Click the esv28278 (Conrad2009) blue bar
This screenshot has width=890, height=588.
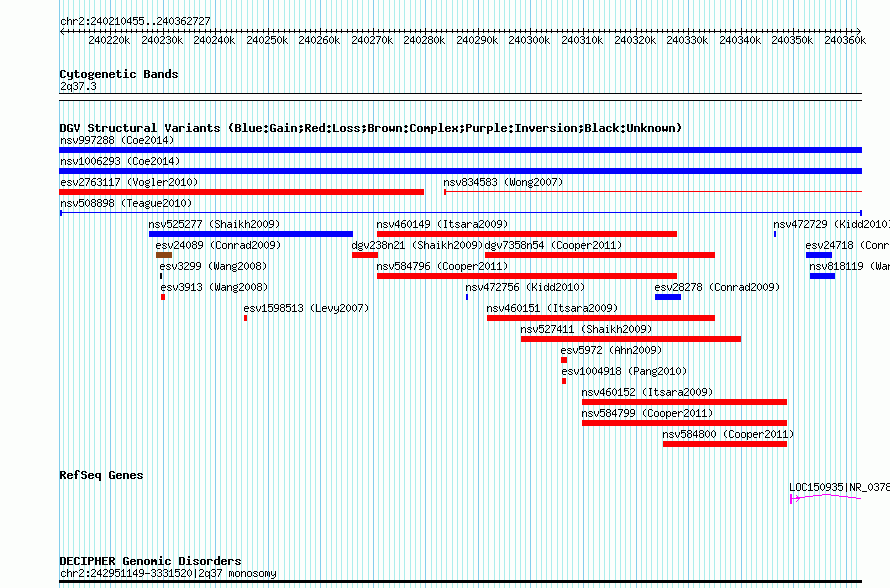[x=668, y=297]
